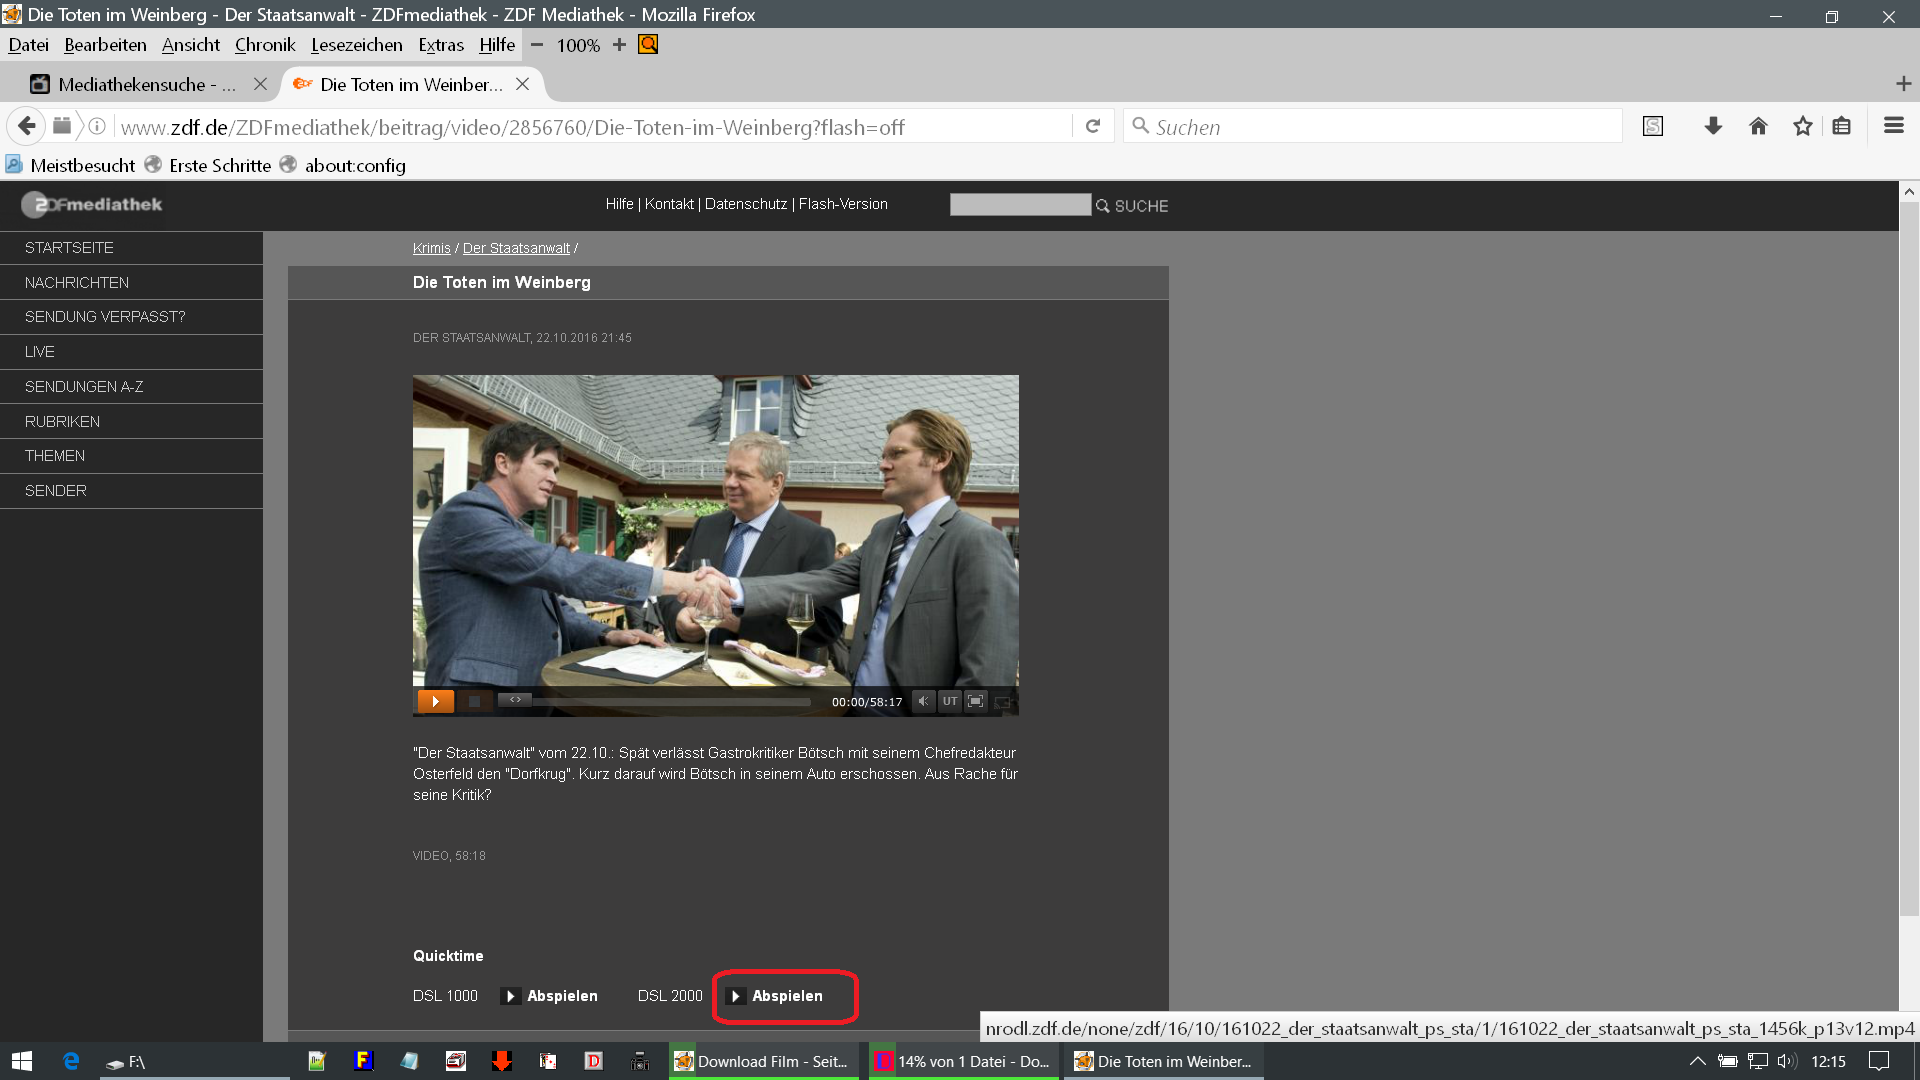
Task: Open the show bookmarks list icon
Action: 1841,126
